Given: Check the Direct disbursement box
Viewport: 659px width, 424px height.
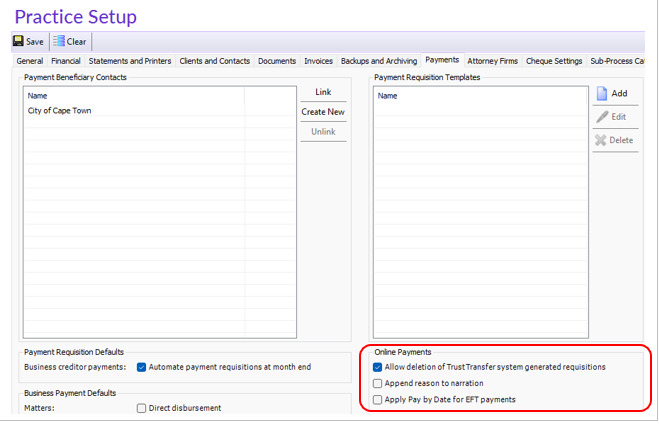Looking at the screenshot, I should click(x=141, y=408).
